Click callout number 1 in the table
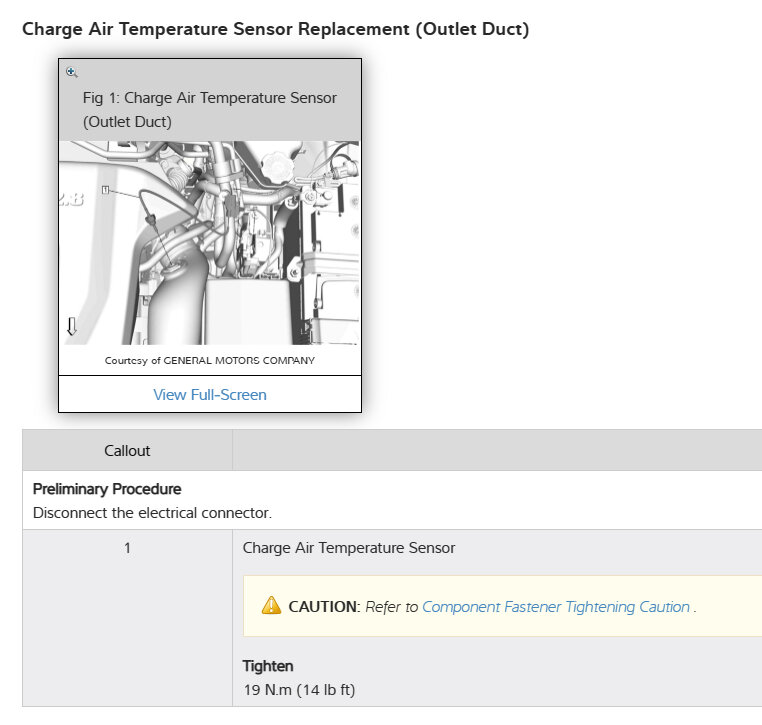The width and height of the screenshot is (762, 725). coord(127,548)
